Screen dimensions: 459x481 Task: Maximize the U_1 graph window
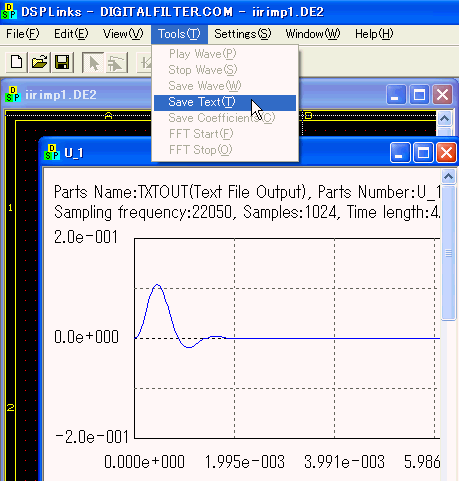pyautogui.click(x=423, y=153)
